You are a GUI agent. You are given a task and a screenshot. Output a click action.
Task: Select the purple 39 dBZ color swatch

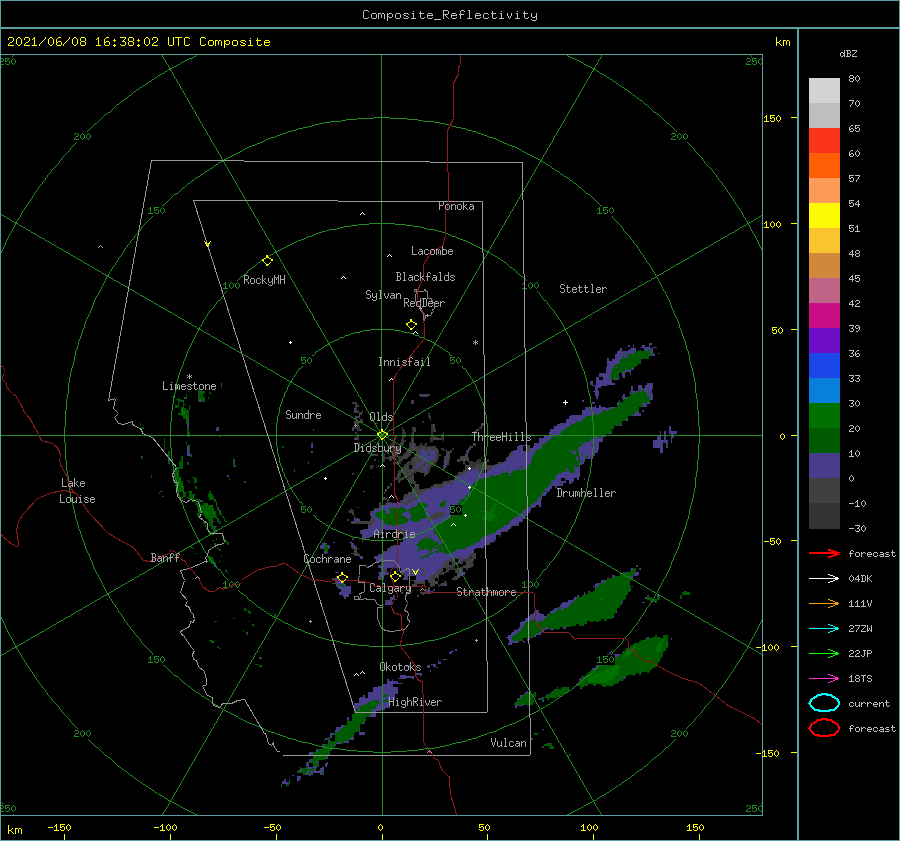[824, 340]
